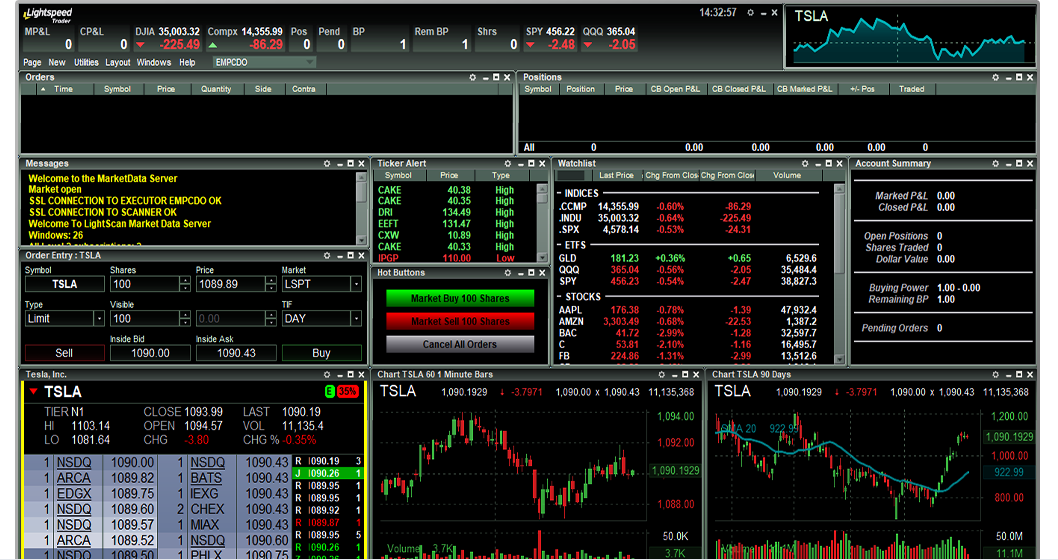Click Market Sell 100 Shares button
This screenshot has height=560, width=1058.
(x=460, y=321)
